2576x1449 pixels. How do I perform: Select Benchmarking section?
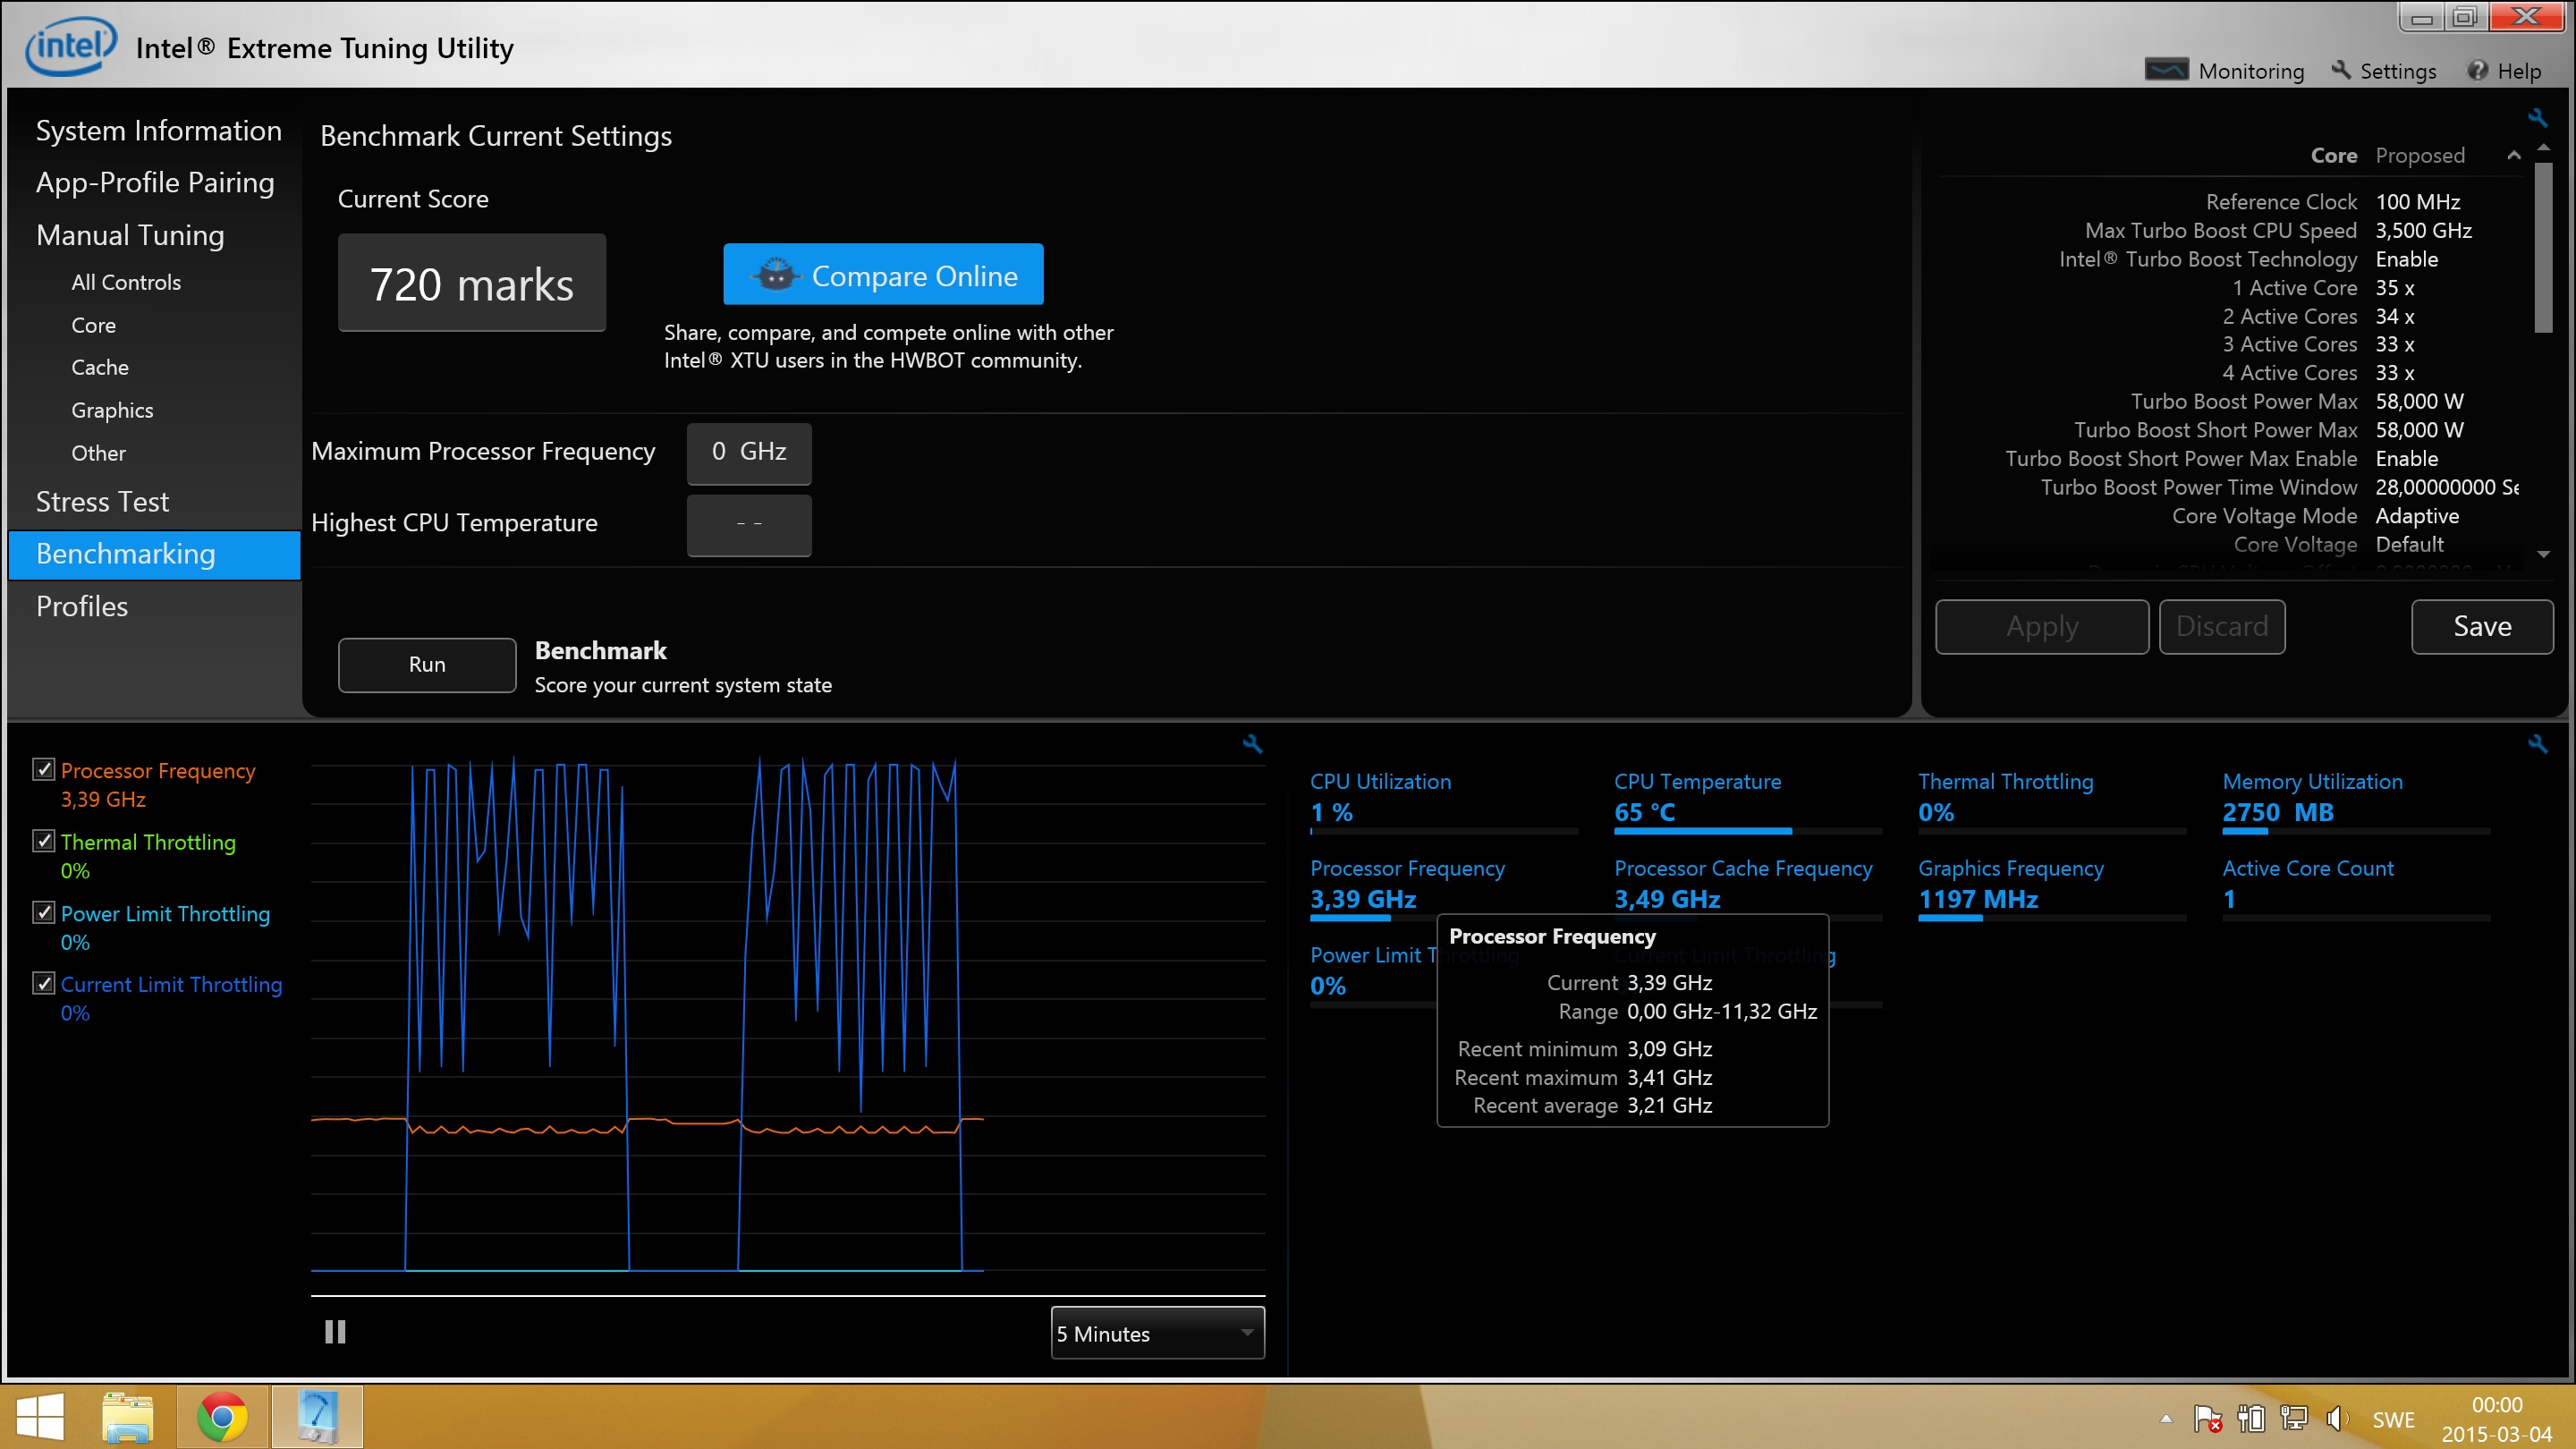[154, 554]
